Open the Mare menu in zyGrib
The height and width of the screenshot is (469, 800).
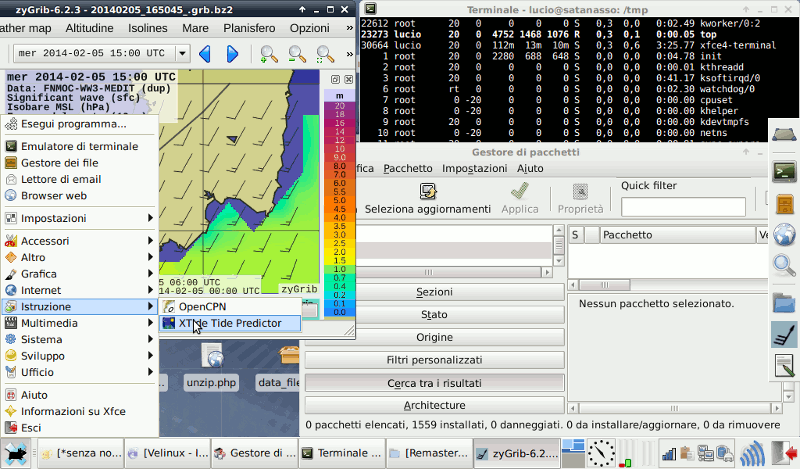pos(195,28)
